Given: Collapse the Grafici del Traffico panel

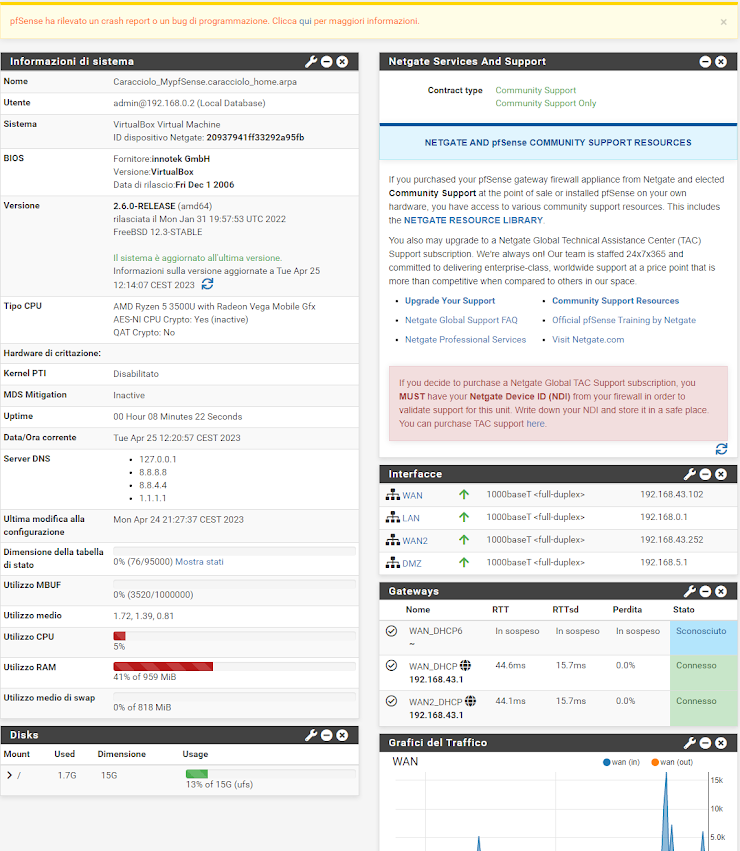Looking at the screenshot, I should [x=705, y=743].
